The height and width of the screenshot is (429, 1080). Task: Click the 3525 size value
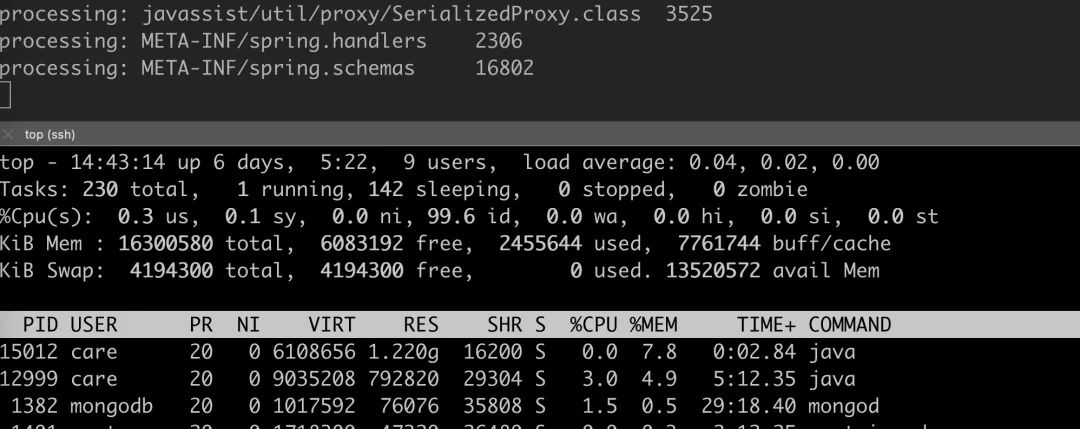click(689, 14)
